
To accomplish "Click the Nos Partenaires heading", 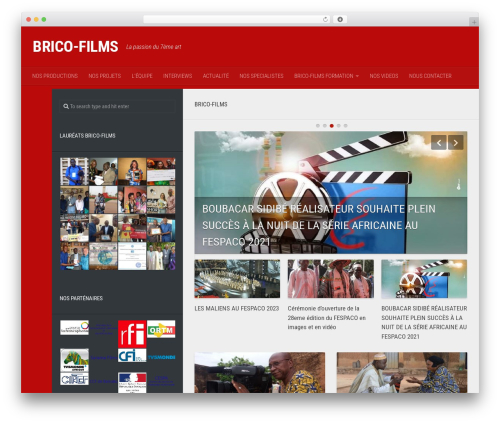I will [81, 298].
